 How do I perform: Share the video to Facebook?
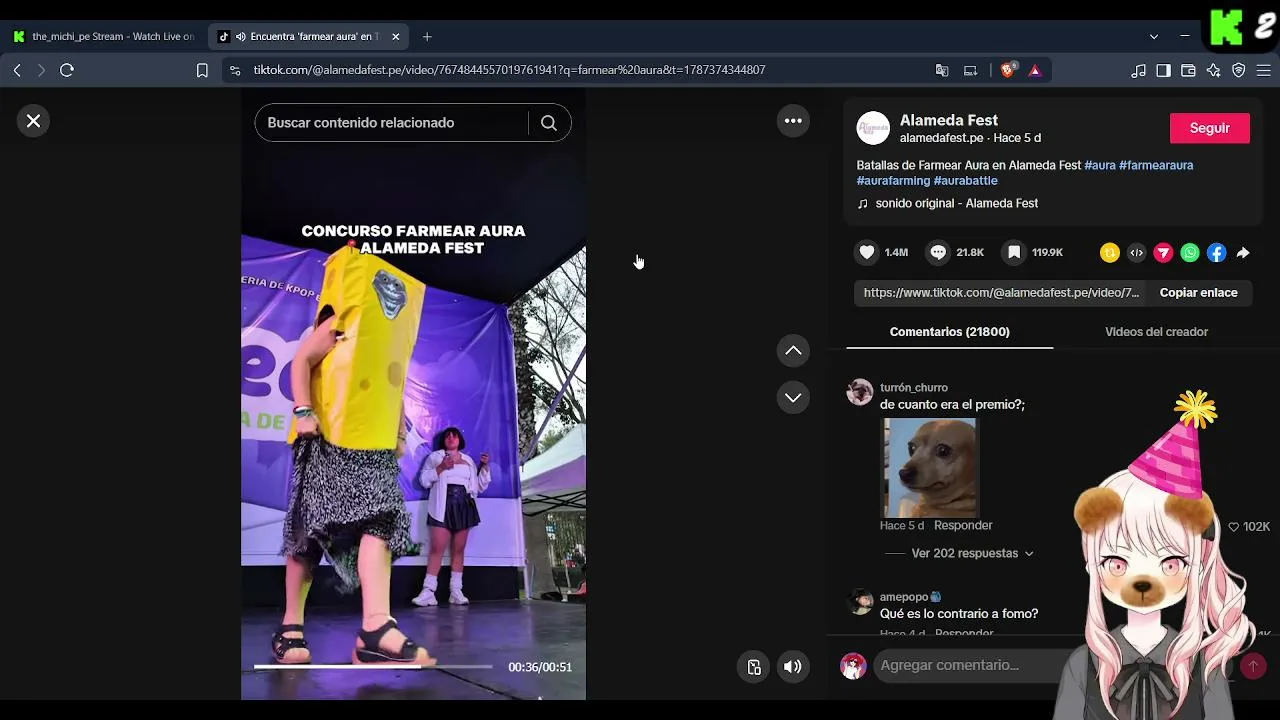coord(1216,253)
